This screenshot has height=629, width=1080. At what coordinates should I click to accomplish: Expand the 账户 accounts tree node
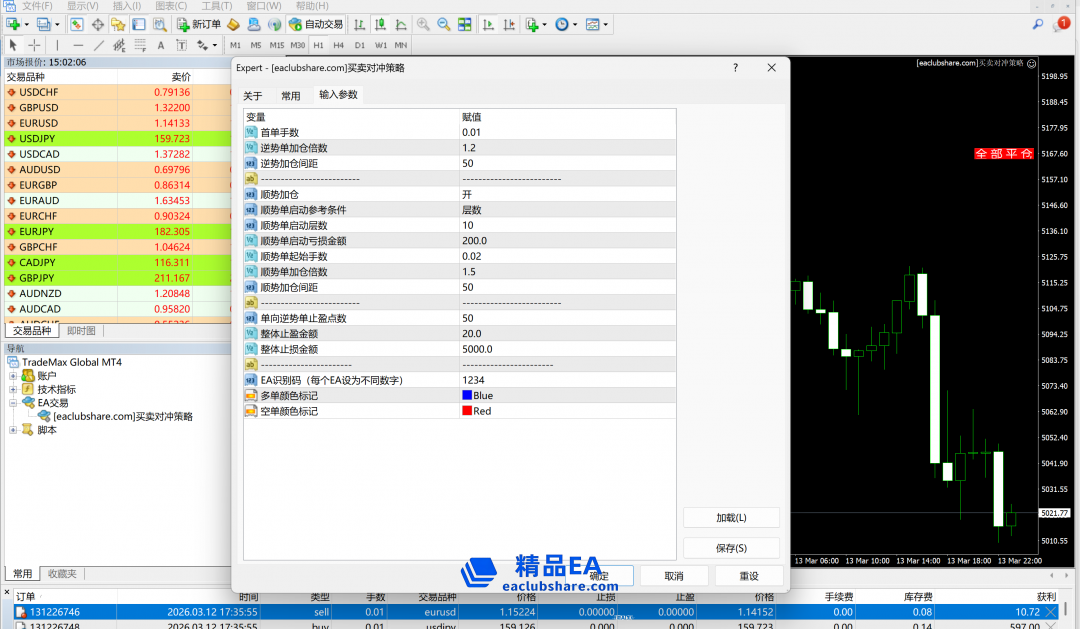pyautogui.click(x=14, y=376)
